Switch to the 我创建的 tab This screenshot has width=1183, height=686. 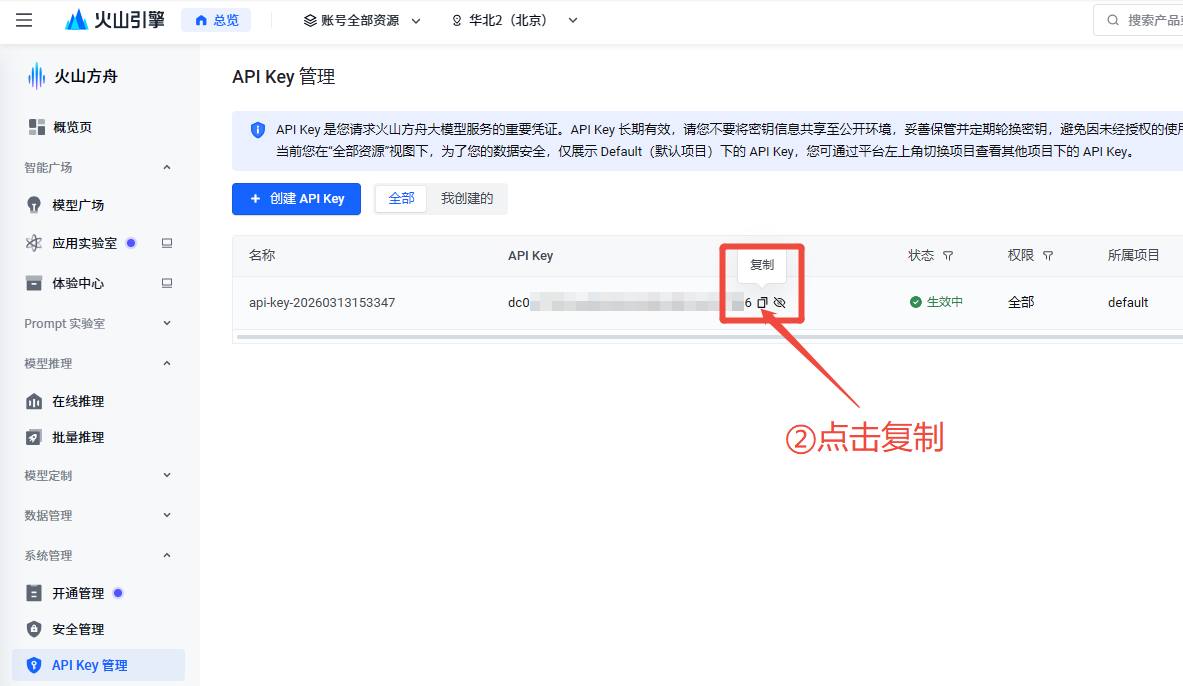[x=466, y=198]
